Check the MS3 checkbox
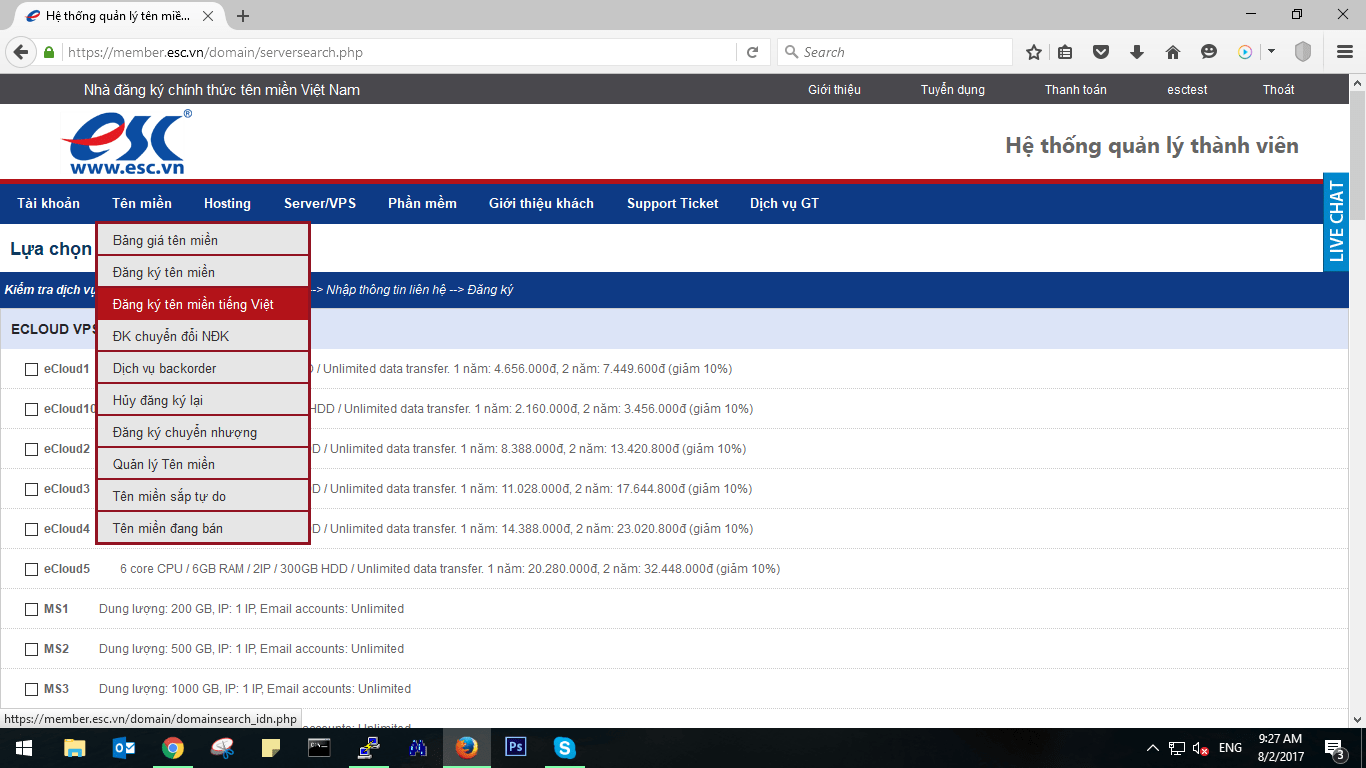Screen dimensions: 1366x768 pyautogui.click(x=32, y=689)
